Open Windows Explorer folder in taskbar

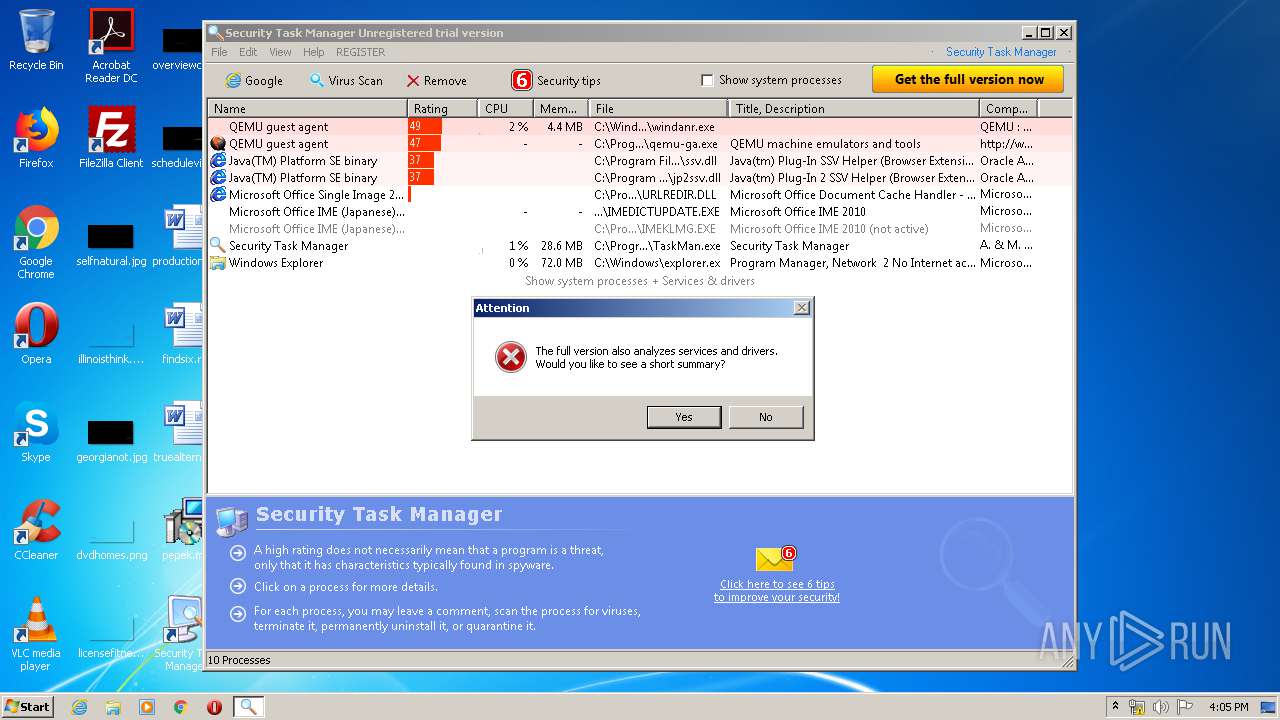pyautogui.click(x=113, y=707)
